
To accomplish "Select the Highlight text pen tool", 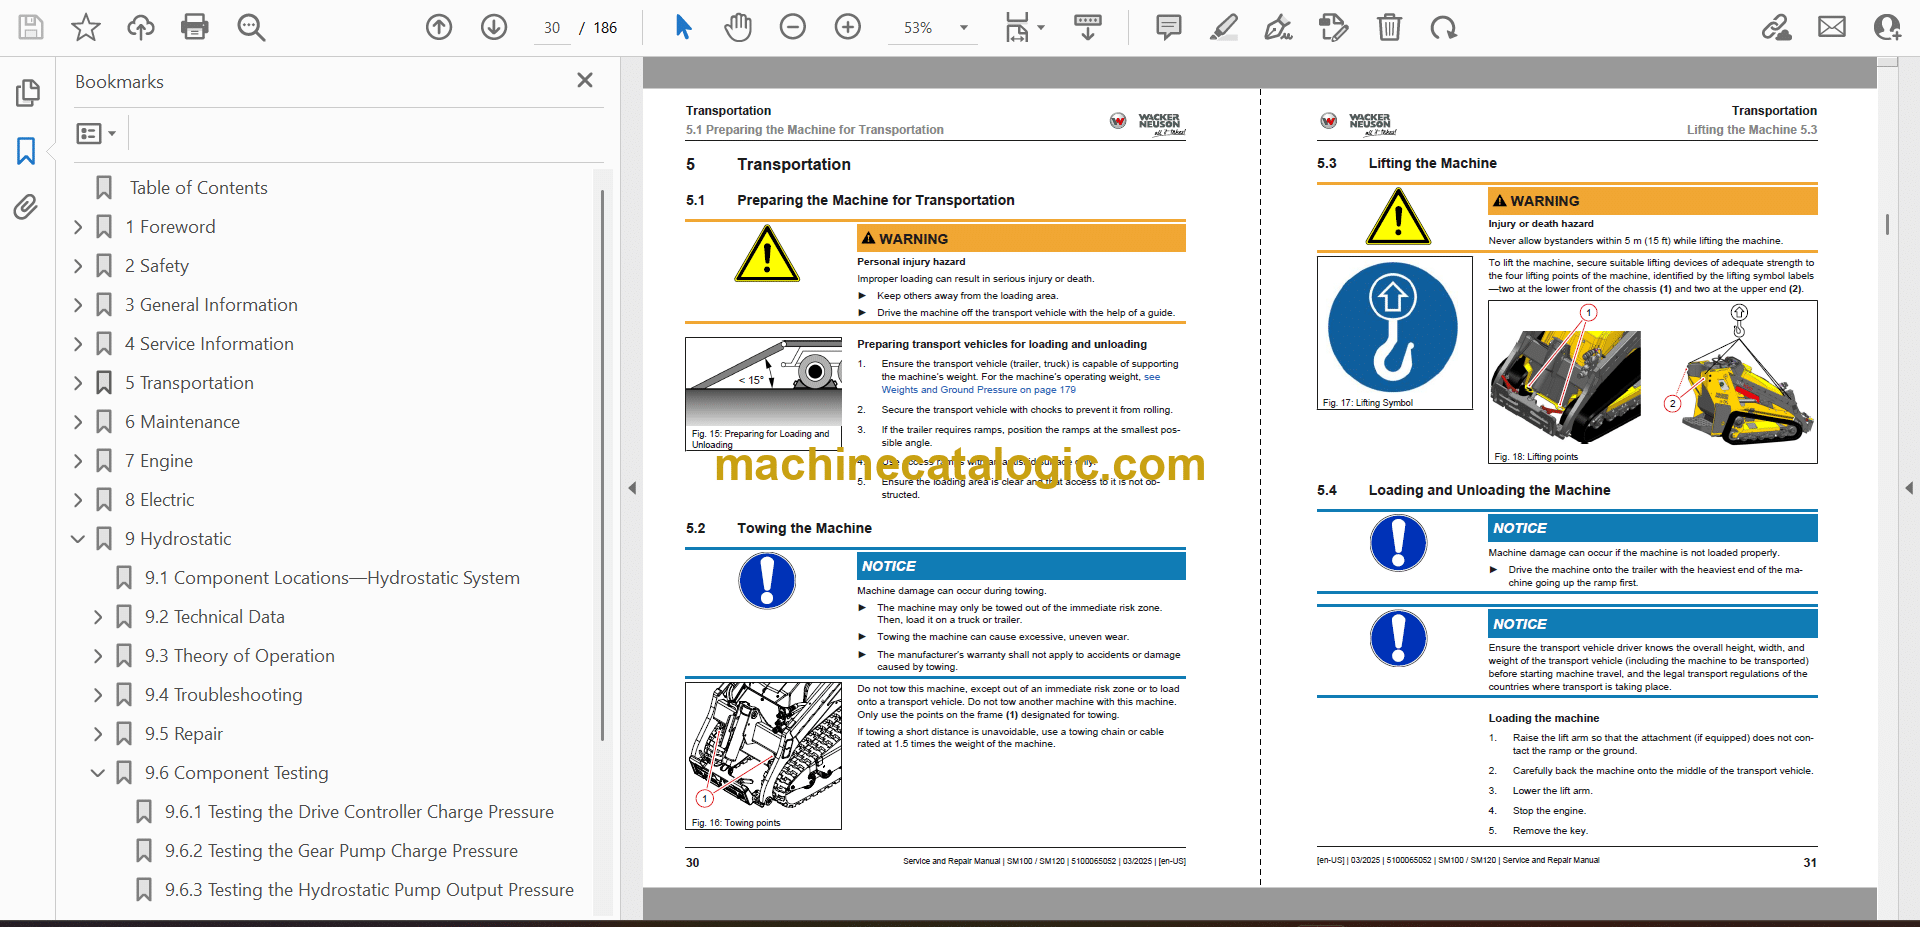I will click(1223, 27).
